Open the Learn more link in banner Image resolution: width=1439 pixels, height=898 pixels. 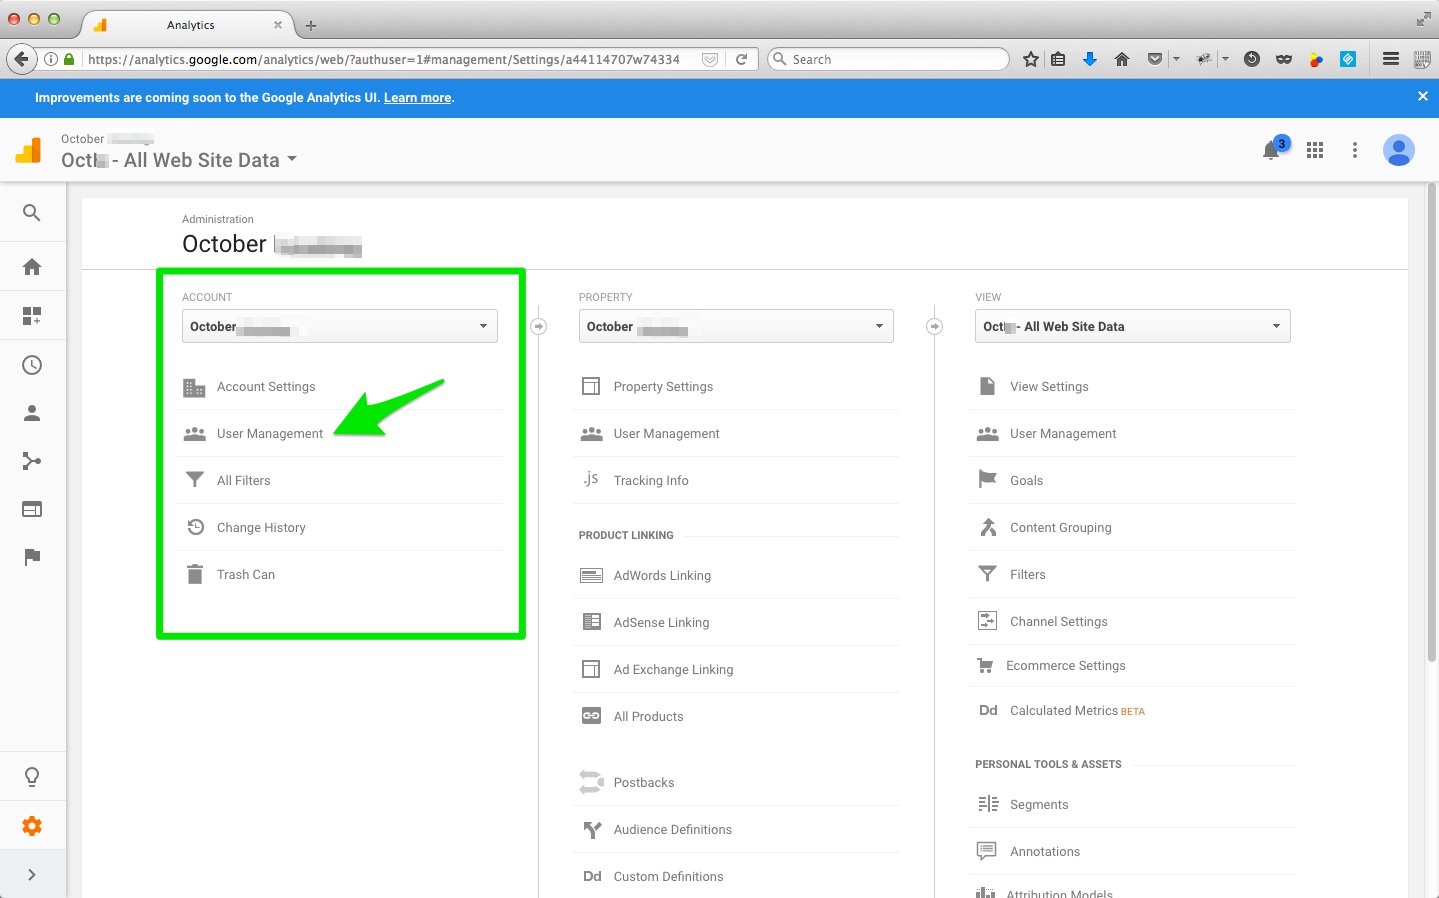[x=417, y=98]
